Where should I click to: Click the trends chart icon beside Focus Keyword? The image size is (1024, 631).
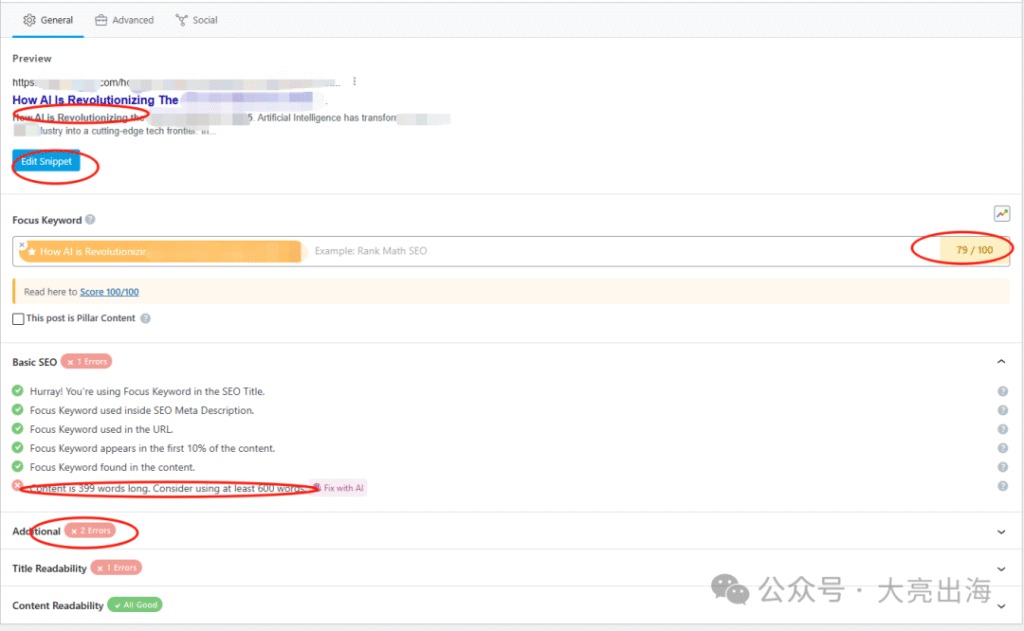click(x=1001, y=213)
